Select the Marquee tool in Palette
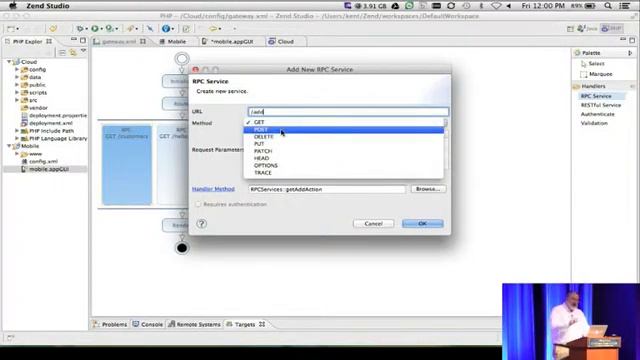Viewport: 640px width, 360px height. (x=596, y=74)
